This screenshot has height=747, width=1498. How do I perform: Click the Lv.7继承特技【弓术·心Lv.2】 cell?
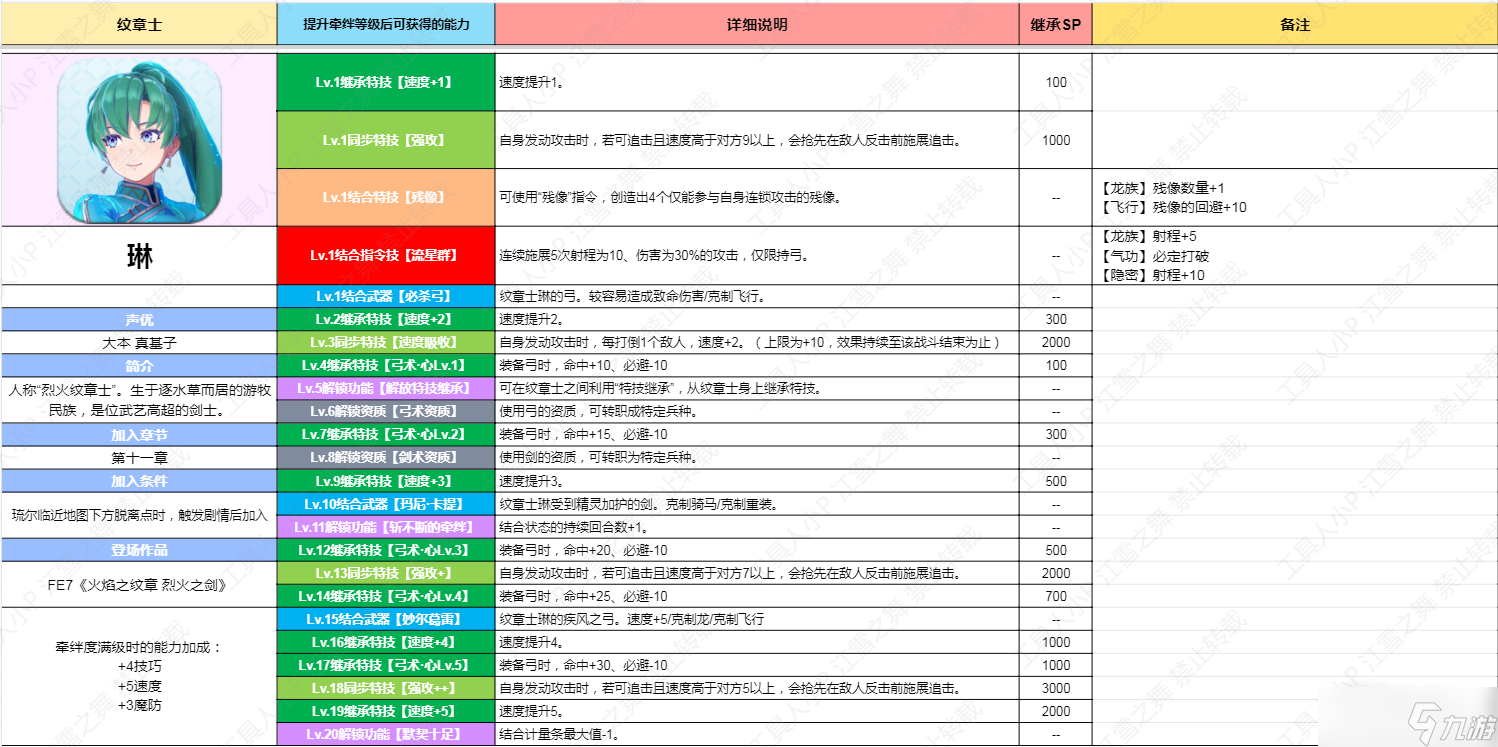pyautogui.click(x=386, y=435)
